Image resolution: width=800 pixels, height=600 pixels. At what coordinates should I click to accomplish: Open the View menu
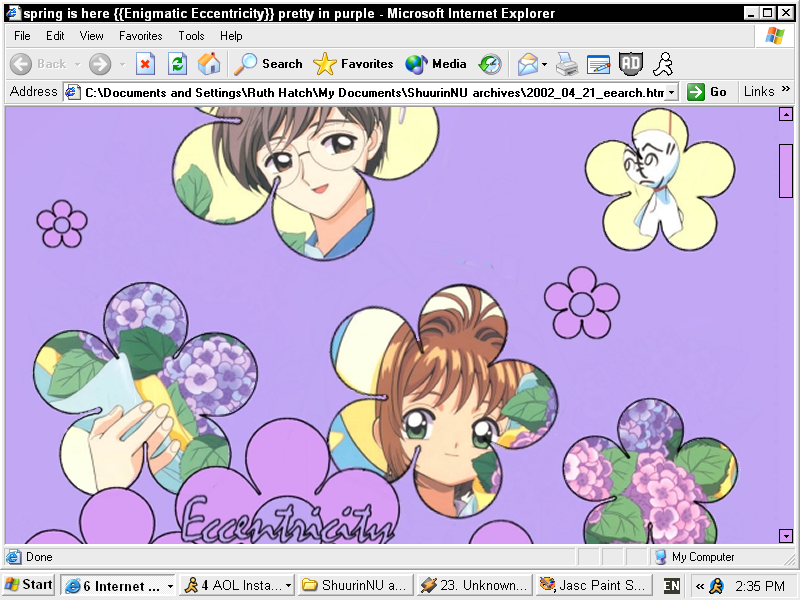click(x=91, y=36)
